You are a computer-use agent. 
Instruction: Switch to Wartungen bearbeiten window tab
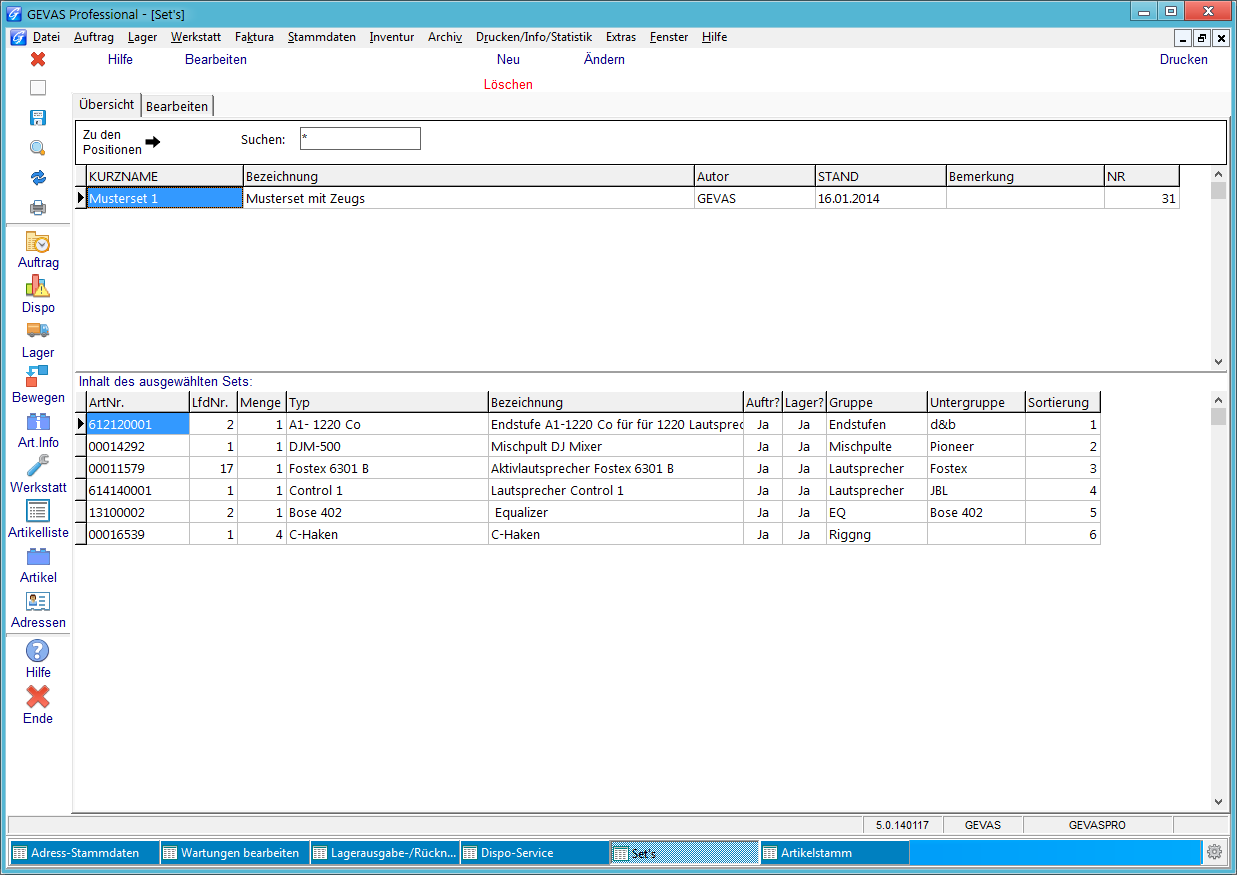pos(234,853)
